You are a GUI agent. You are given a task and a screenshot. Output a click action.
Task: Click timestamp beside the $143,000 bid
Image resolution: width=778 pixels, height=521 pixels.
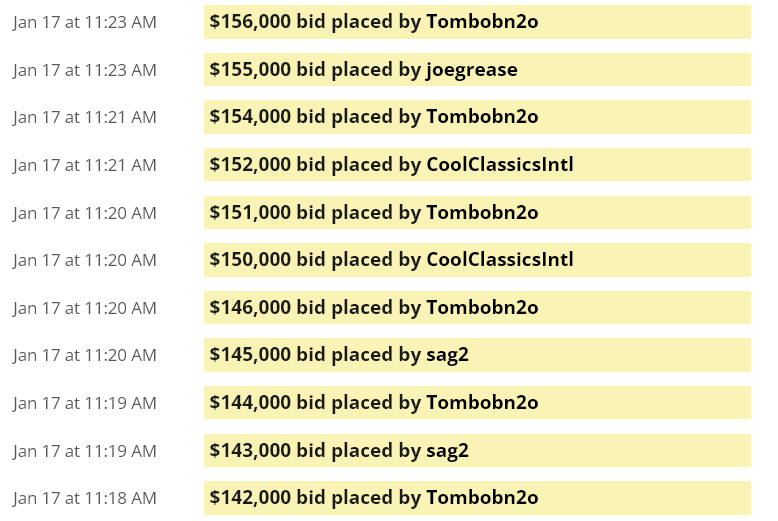click(85, 452)
